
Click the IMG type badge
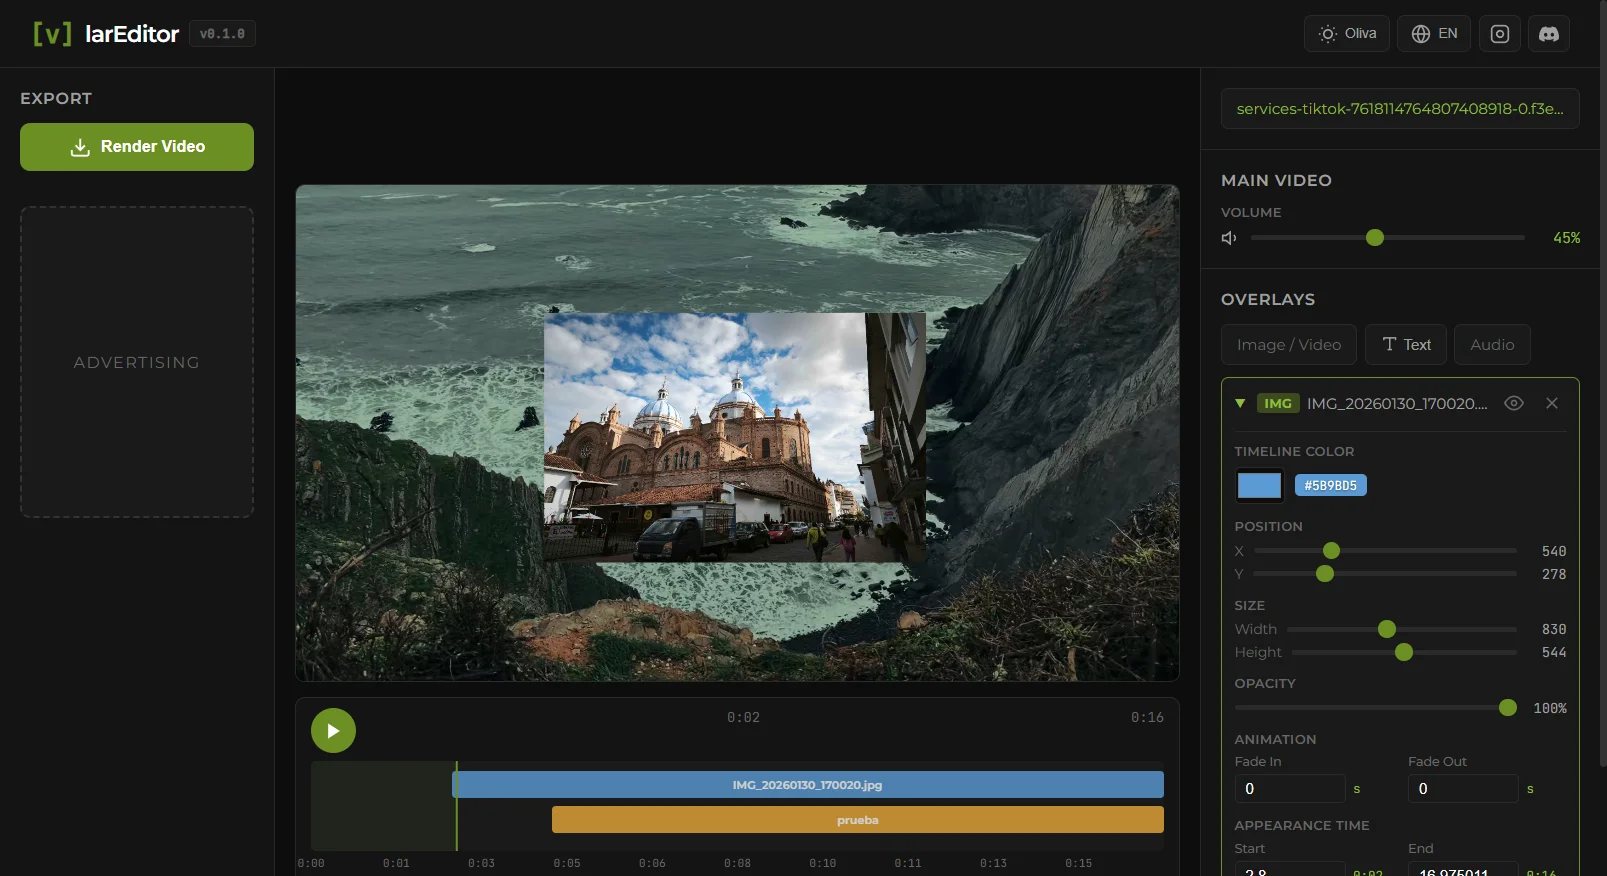tap(1278, 404)
